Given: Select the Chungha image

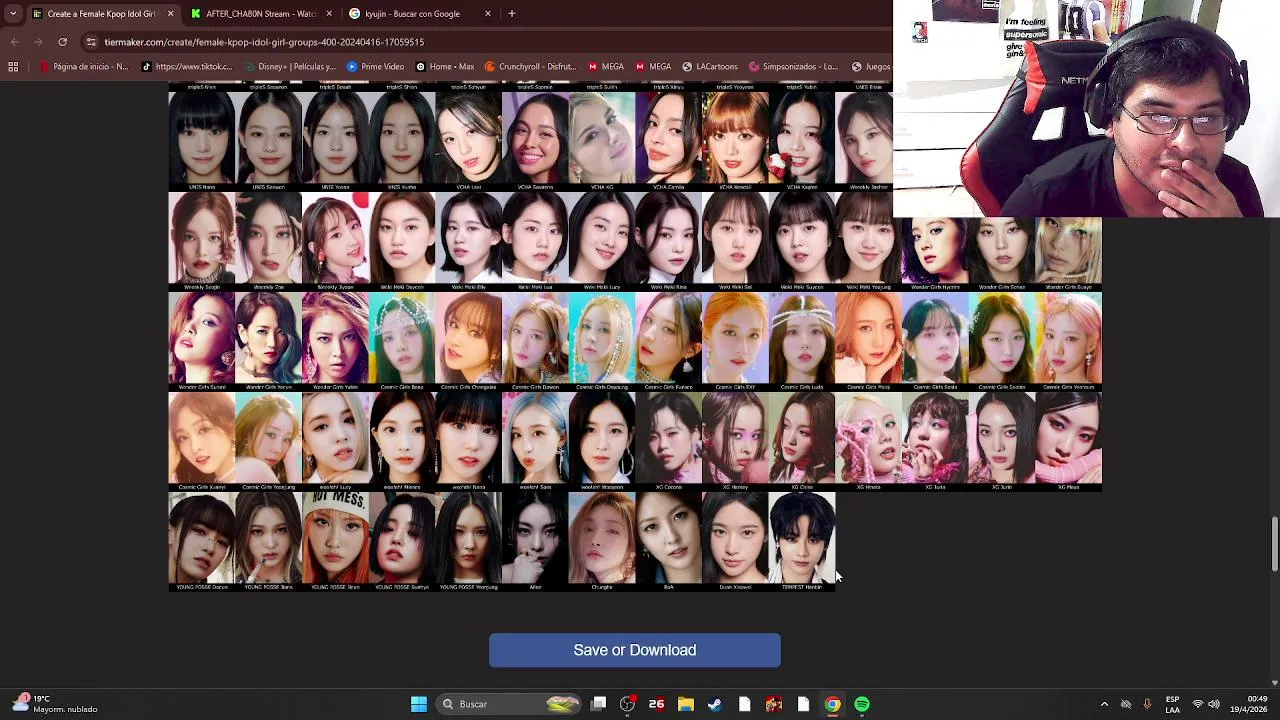Looking at the screenshot, I should pos(602,541).
